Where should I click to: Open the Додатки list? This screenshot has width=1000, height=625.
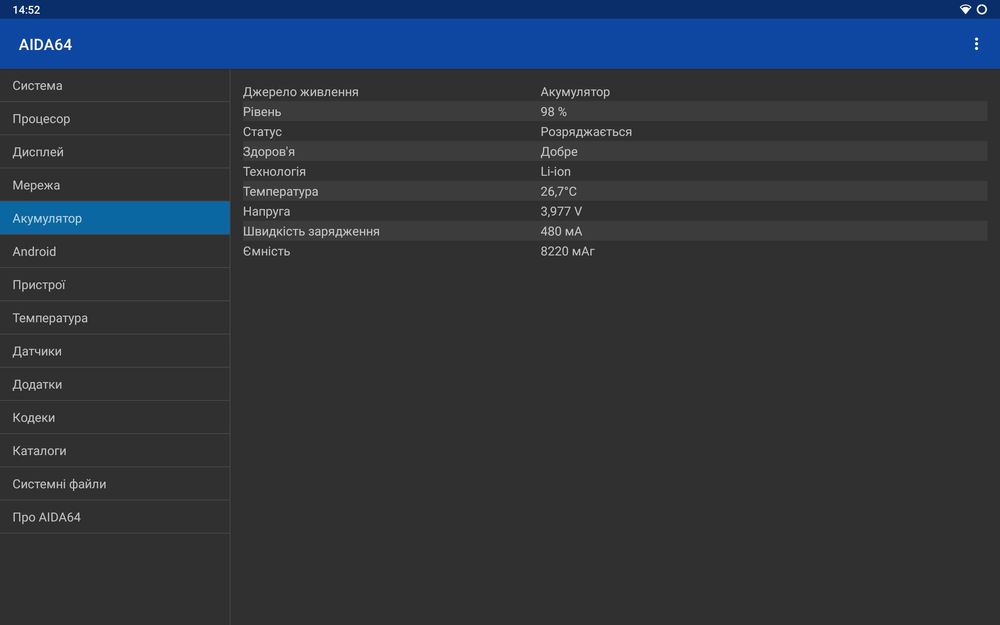pyautogui.click(x=115, y=384)
